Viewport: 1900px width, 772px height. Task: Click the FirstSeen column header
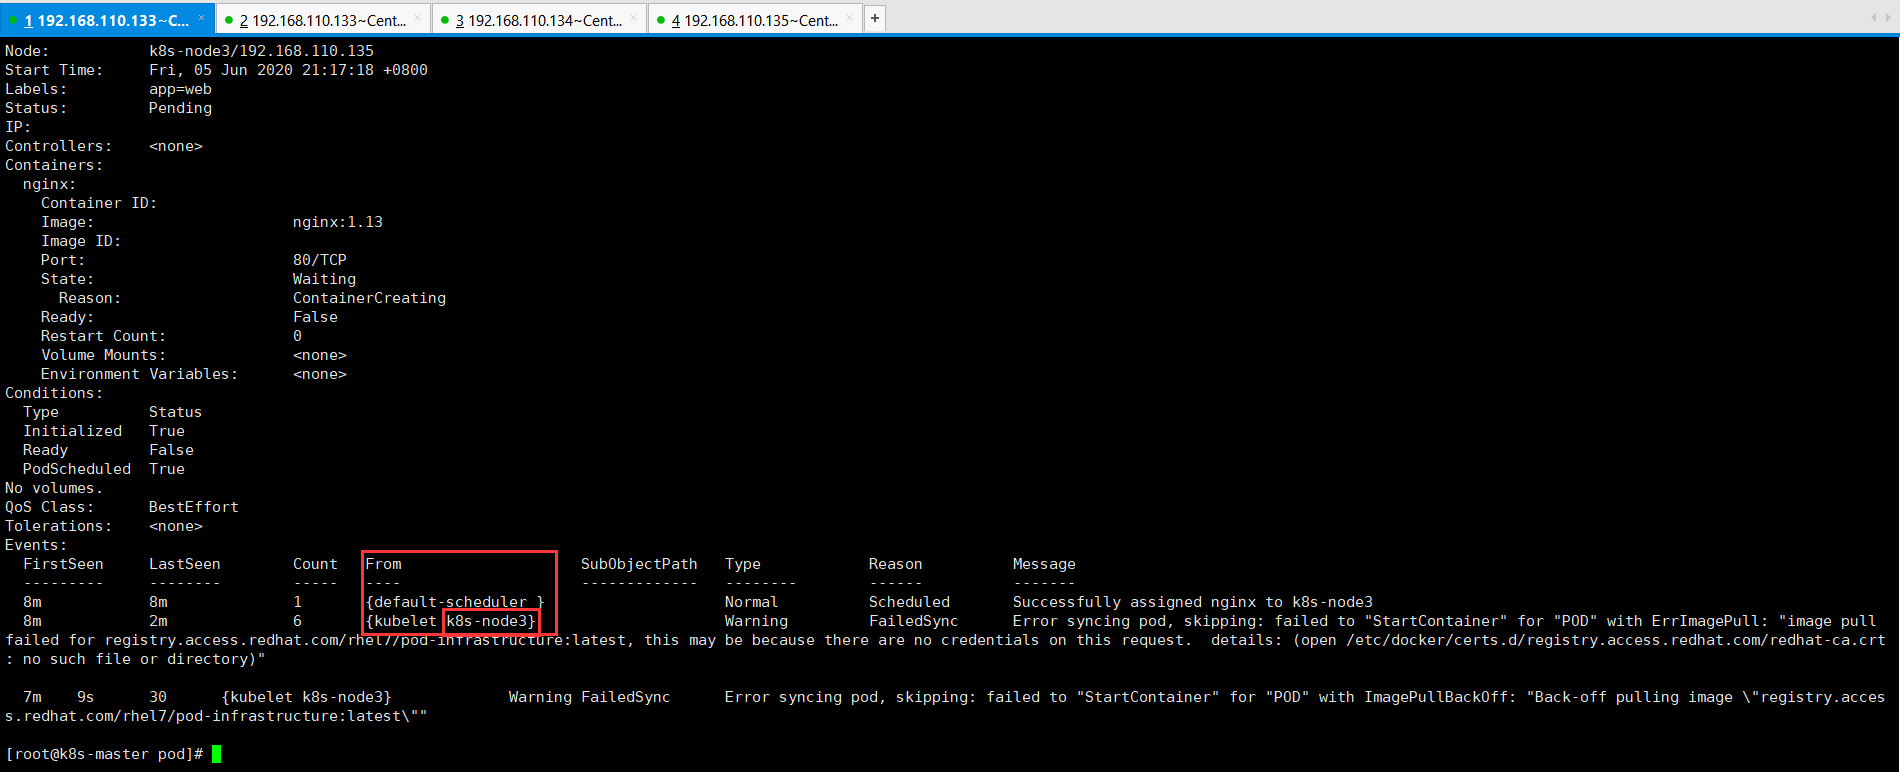pos(63,564)
